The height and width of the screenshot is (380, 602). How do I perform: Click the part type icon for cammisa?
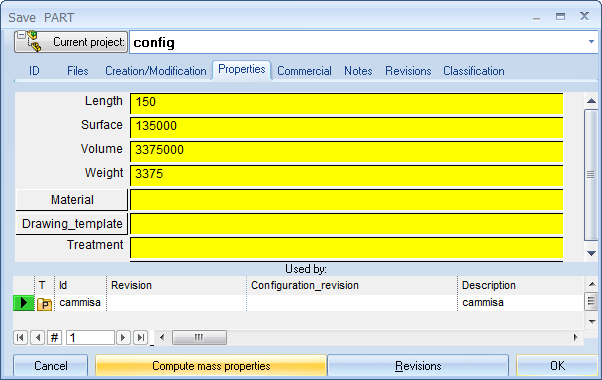[45, 304]
